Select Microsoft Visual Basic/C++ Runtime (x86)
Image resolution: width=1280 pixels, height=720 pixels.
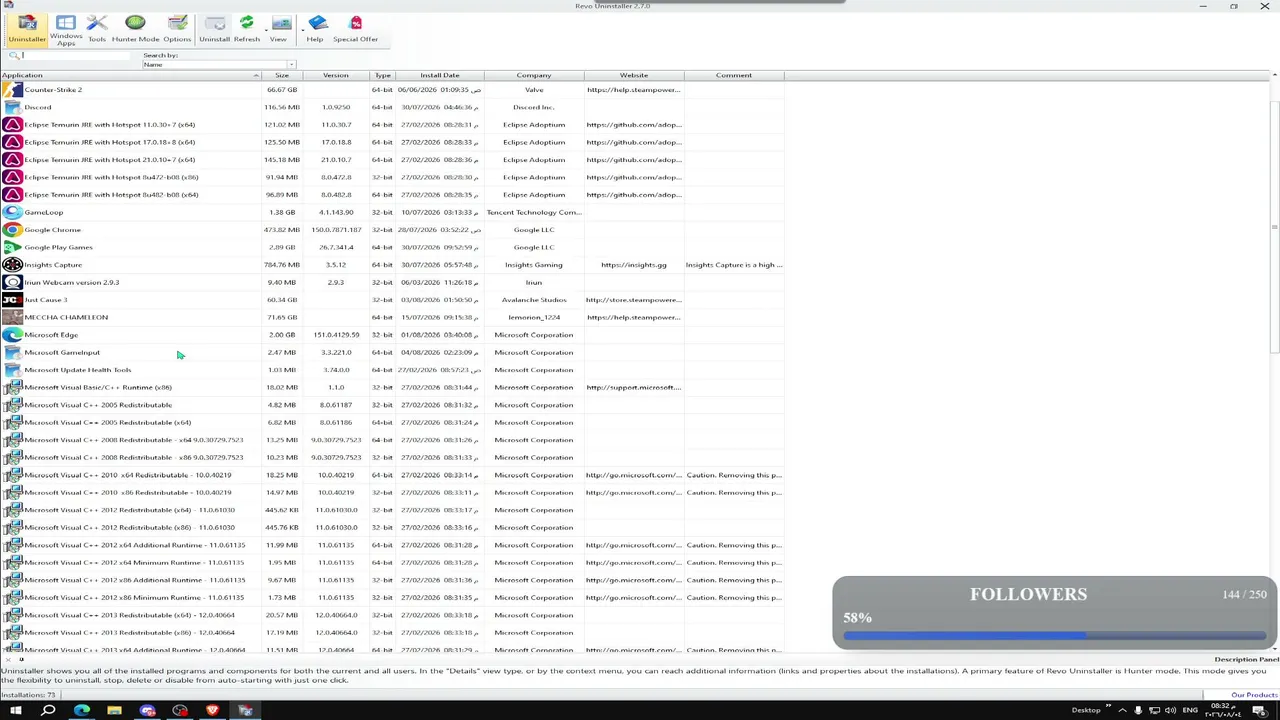392,387
